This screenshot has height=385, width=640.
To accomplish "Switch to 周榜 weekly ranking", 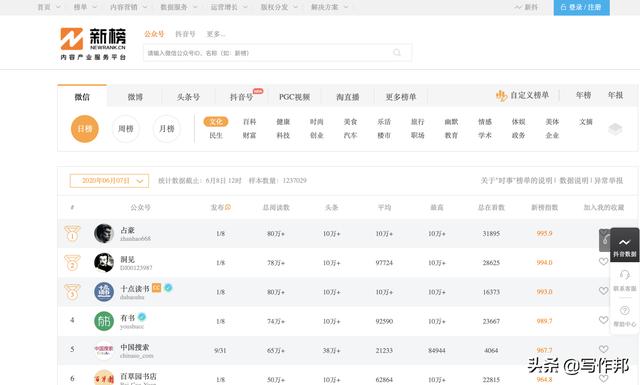I will [126, 129].
